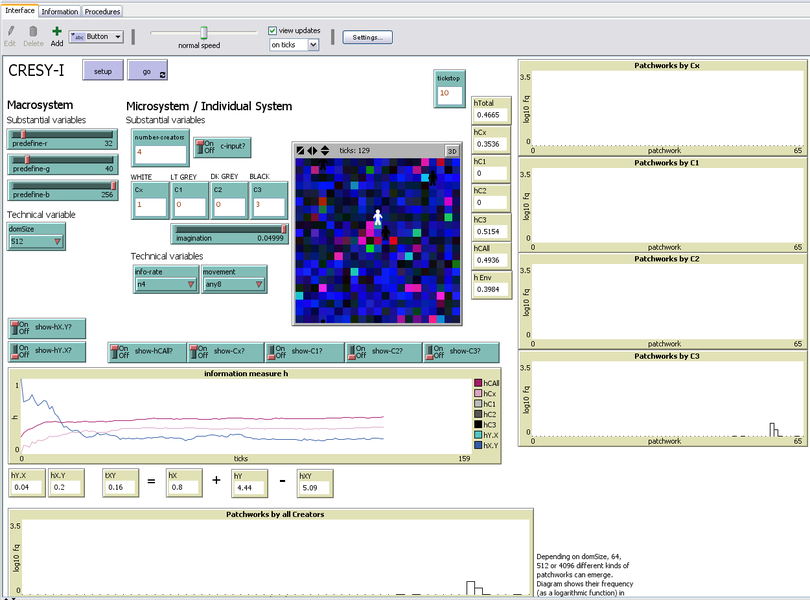This screenshot has height=600, width=810.
Task: Click the hY.X legend color swatch
Action: tap(478, 435)
